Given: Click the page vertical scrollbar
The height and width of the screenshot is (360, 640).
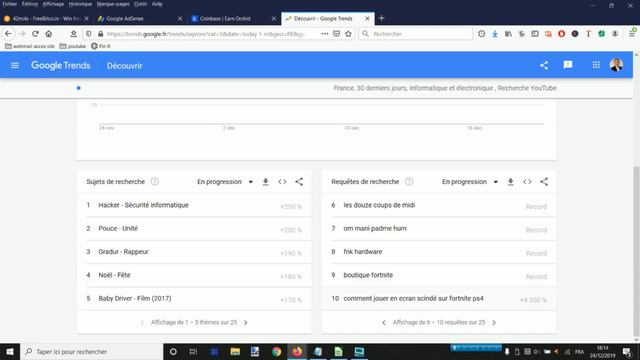Looking at the screenshot, I should [x=636, y=250].
